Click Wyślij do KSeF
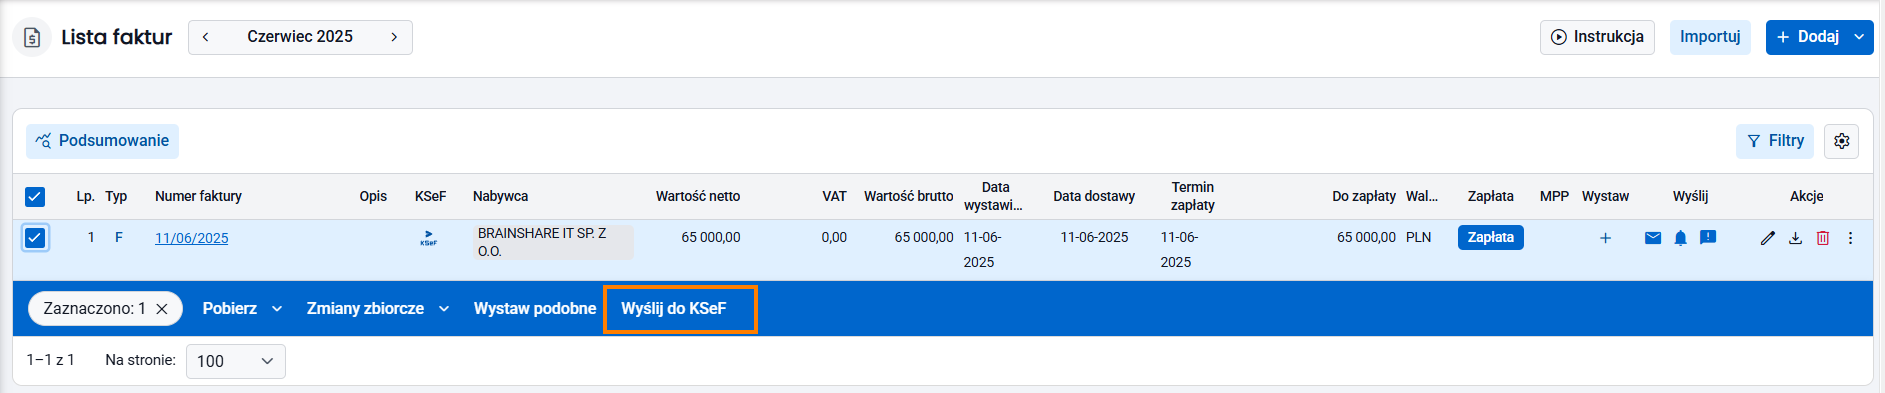 tap(674, 309)
